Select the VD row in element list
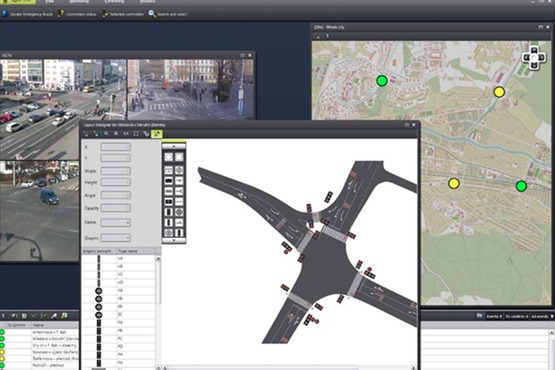 coord(118,283)
